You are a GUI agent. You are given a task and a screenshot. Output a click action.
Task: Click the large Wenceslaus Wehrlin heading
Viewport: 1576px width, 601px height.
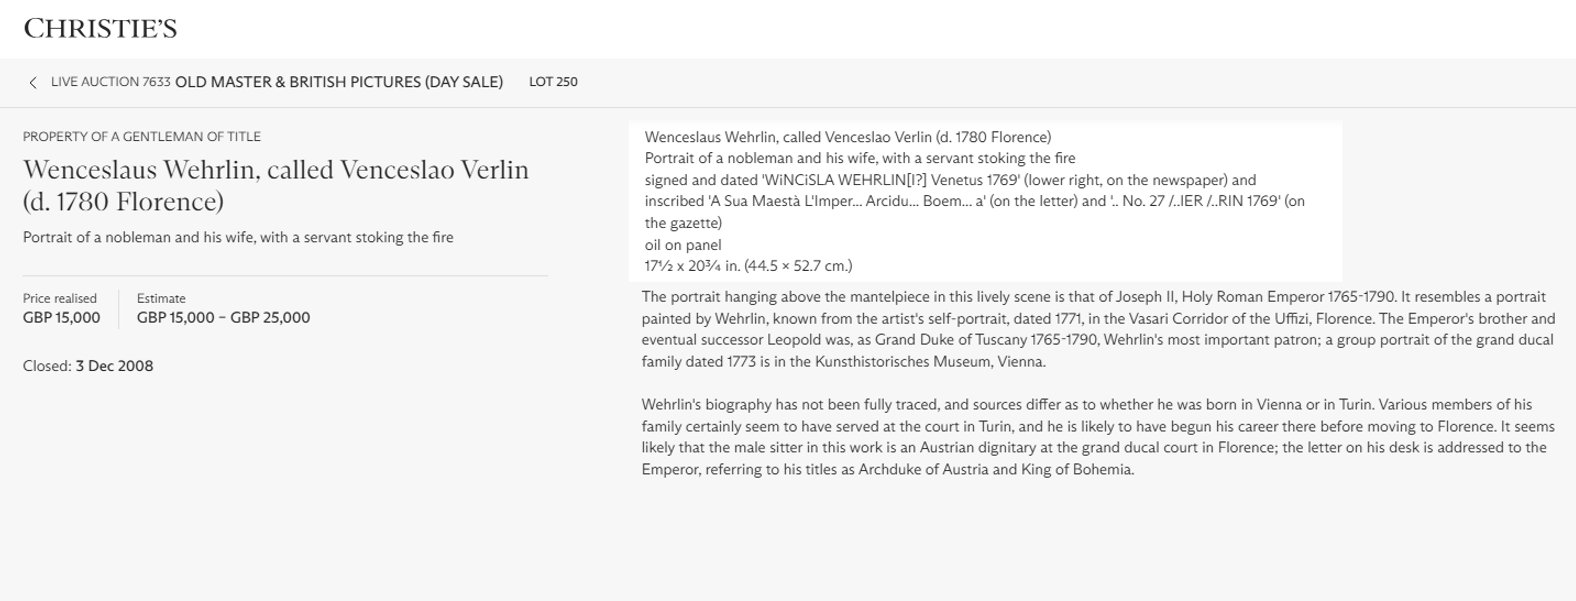[x=275, y=185]
